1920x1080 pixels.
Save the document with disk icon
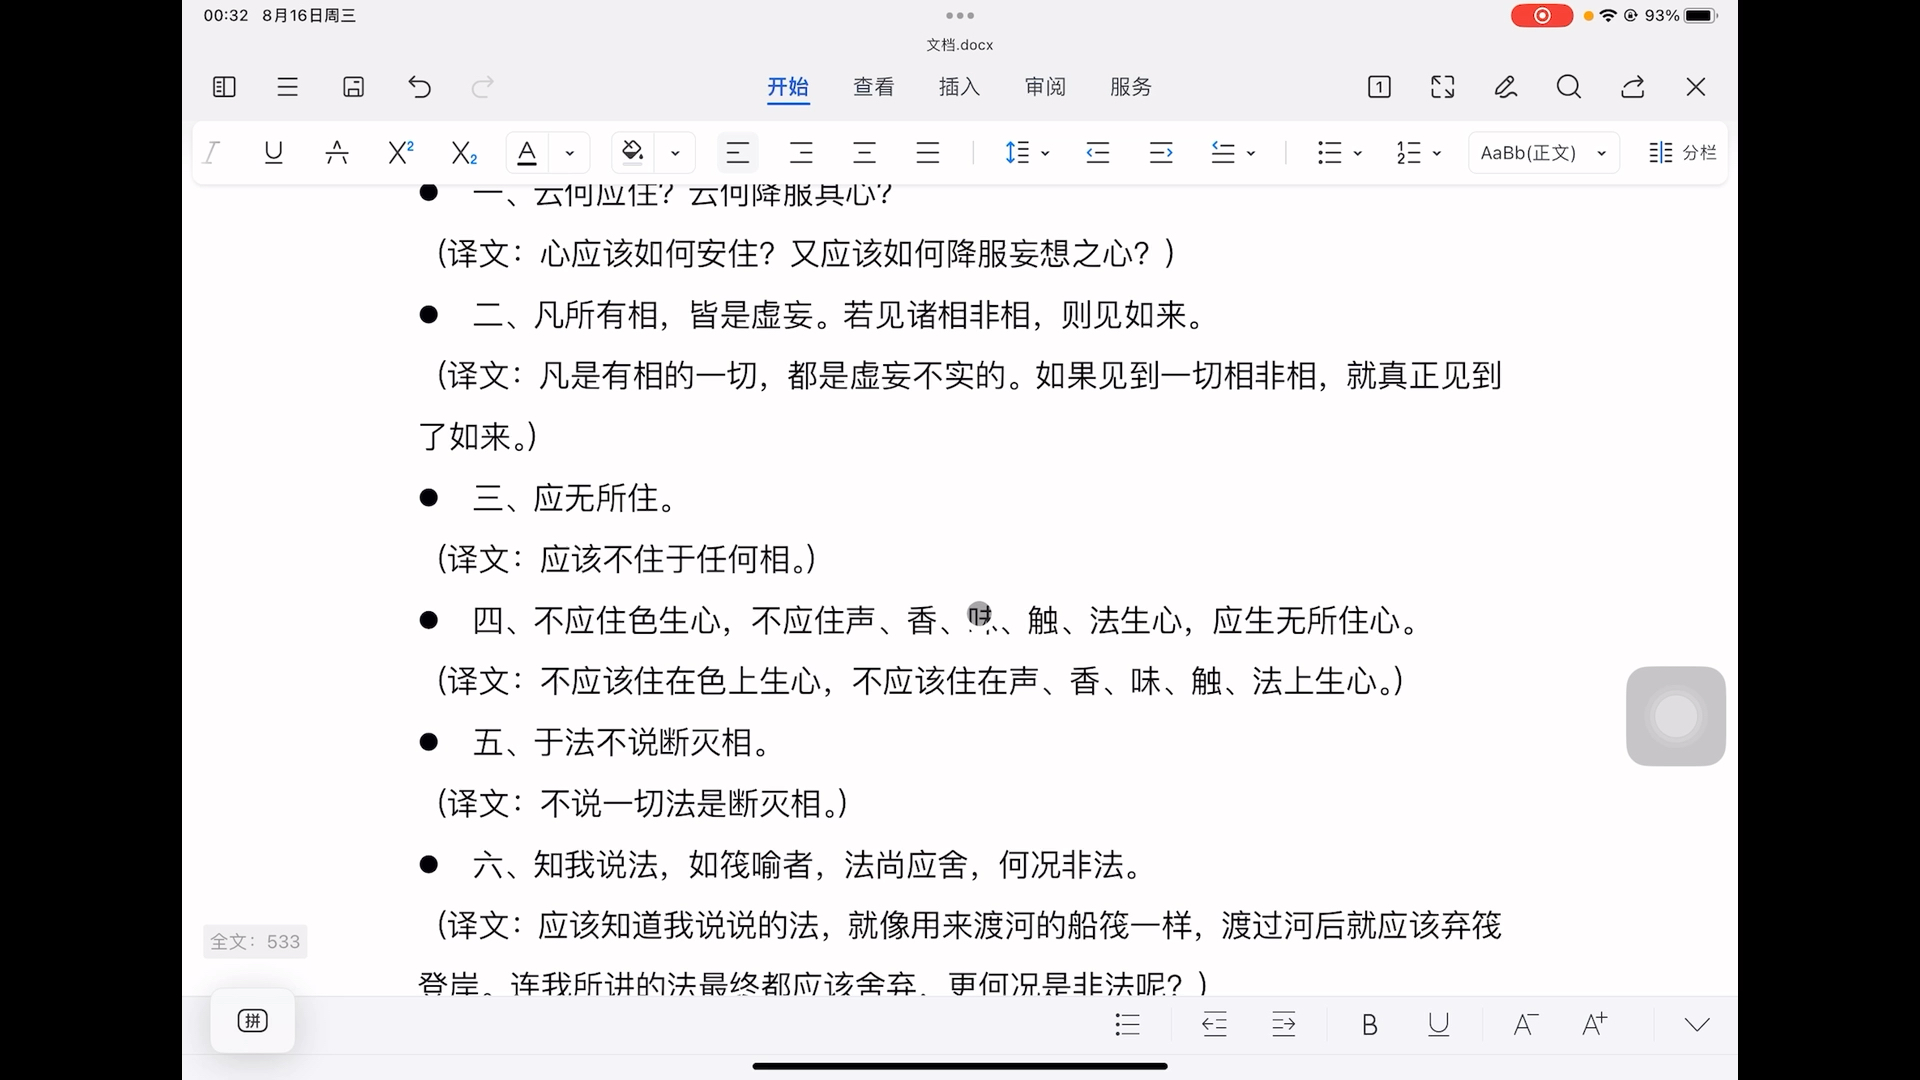[353, 87]
